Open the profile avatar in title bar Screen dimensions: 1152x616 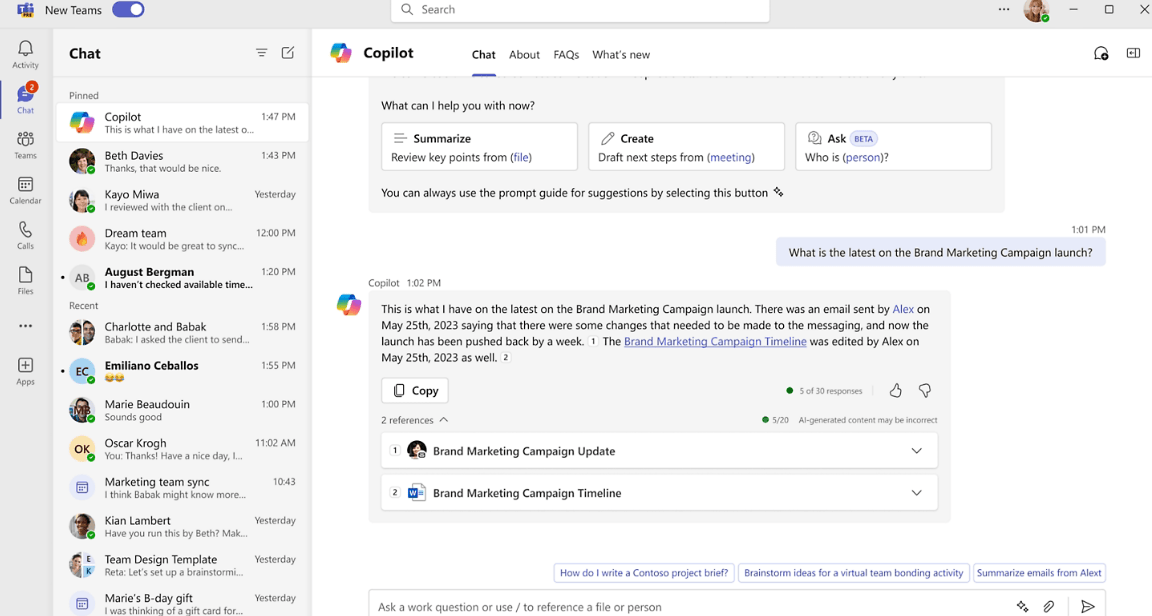(1036, 10)
